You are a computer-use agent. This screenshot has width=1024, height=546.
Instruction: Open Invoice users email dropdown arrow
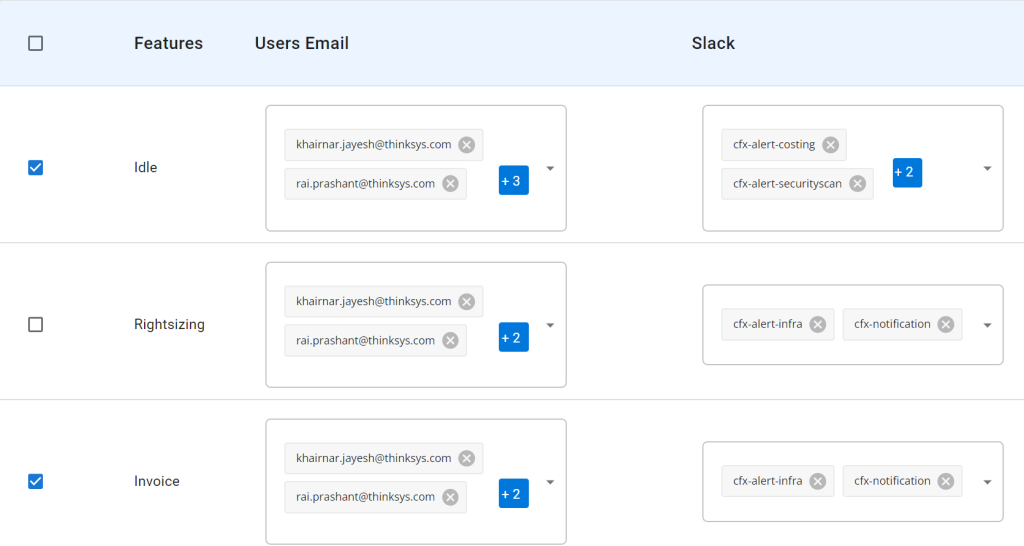tap(550, 482)
